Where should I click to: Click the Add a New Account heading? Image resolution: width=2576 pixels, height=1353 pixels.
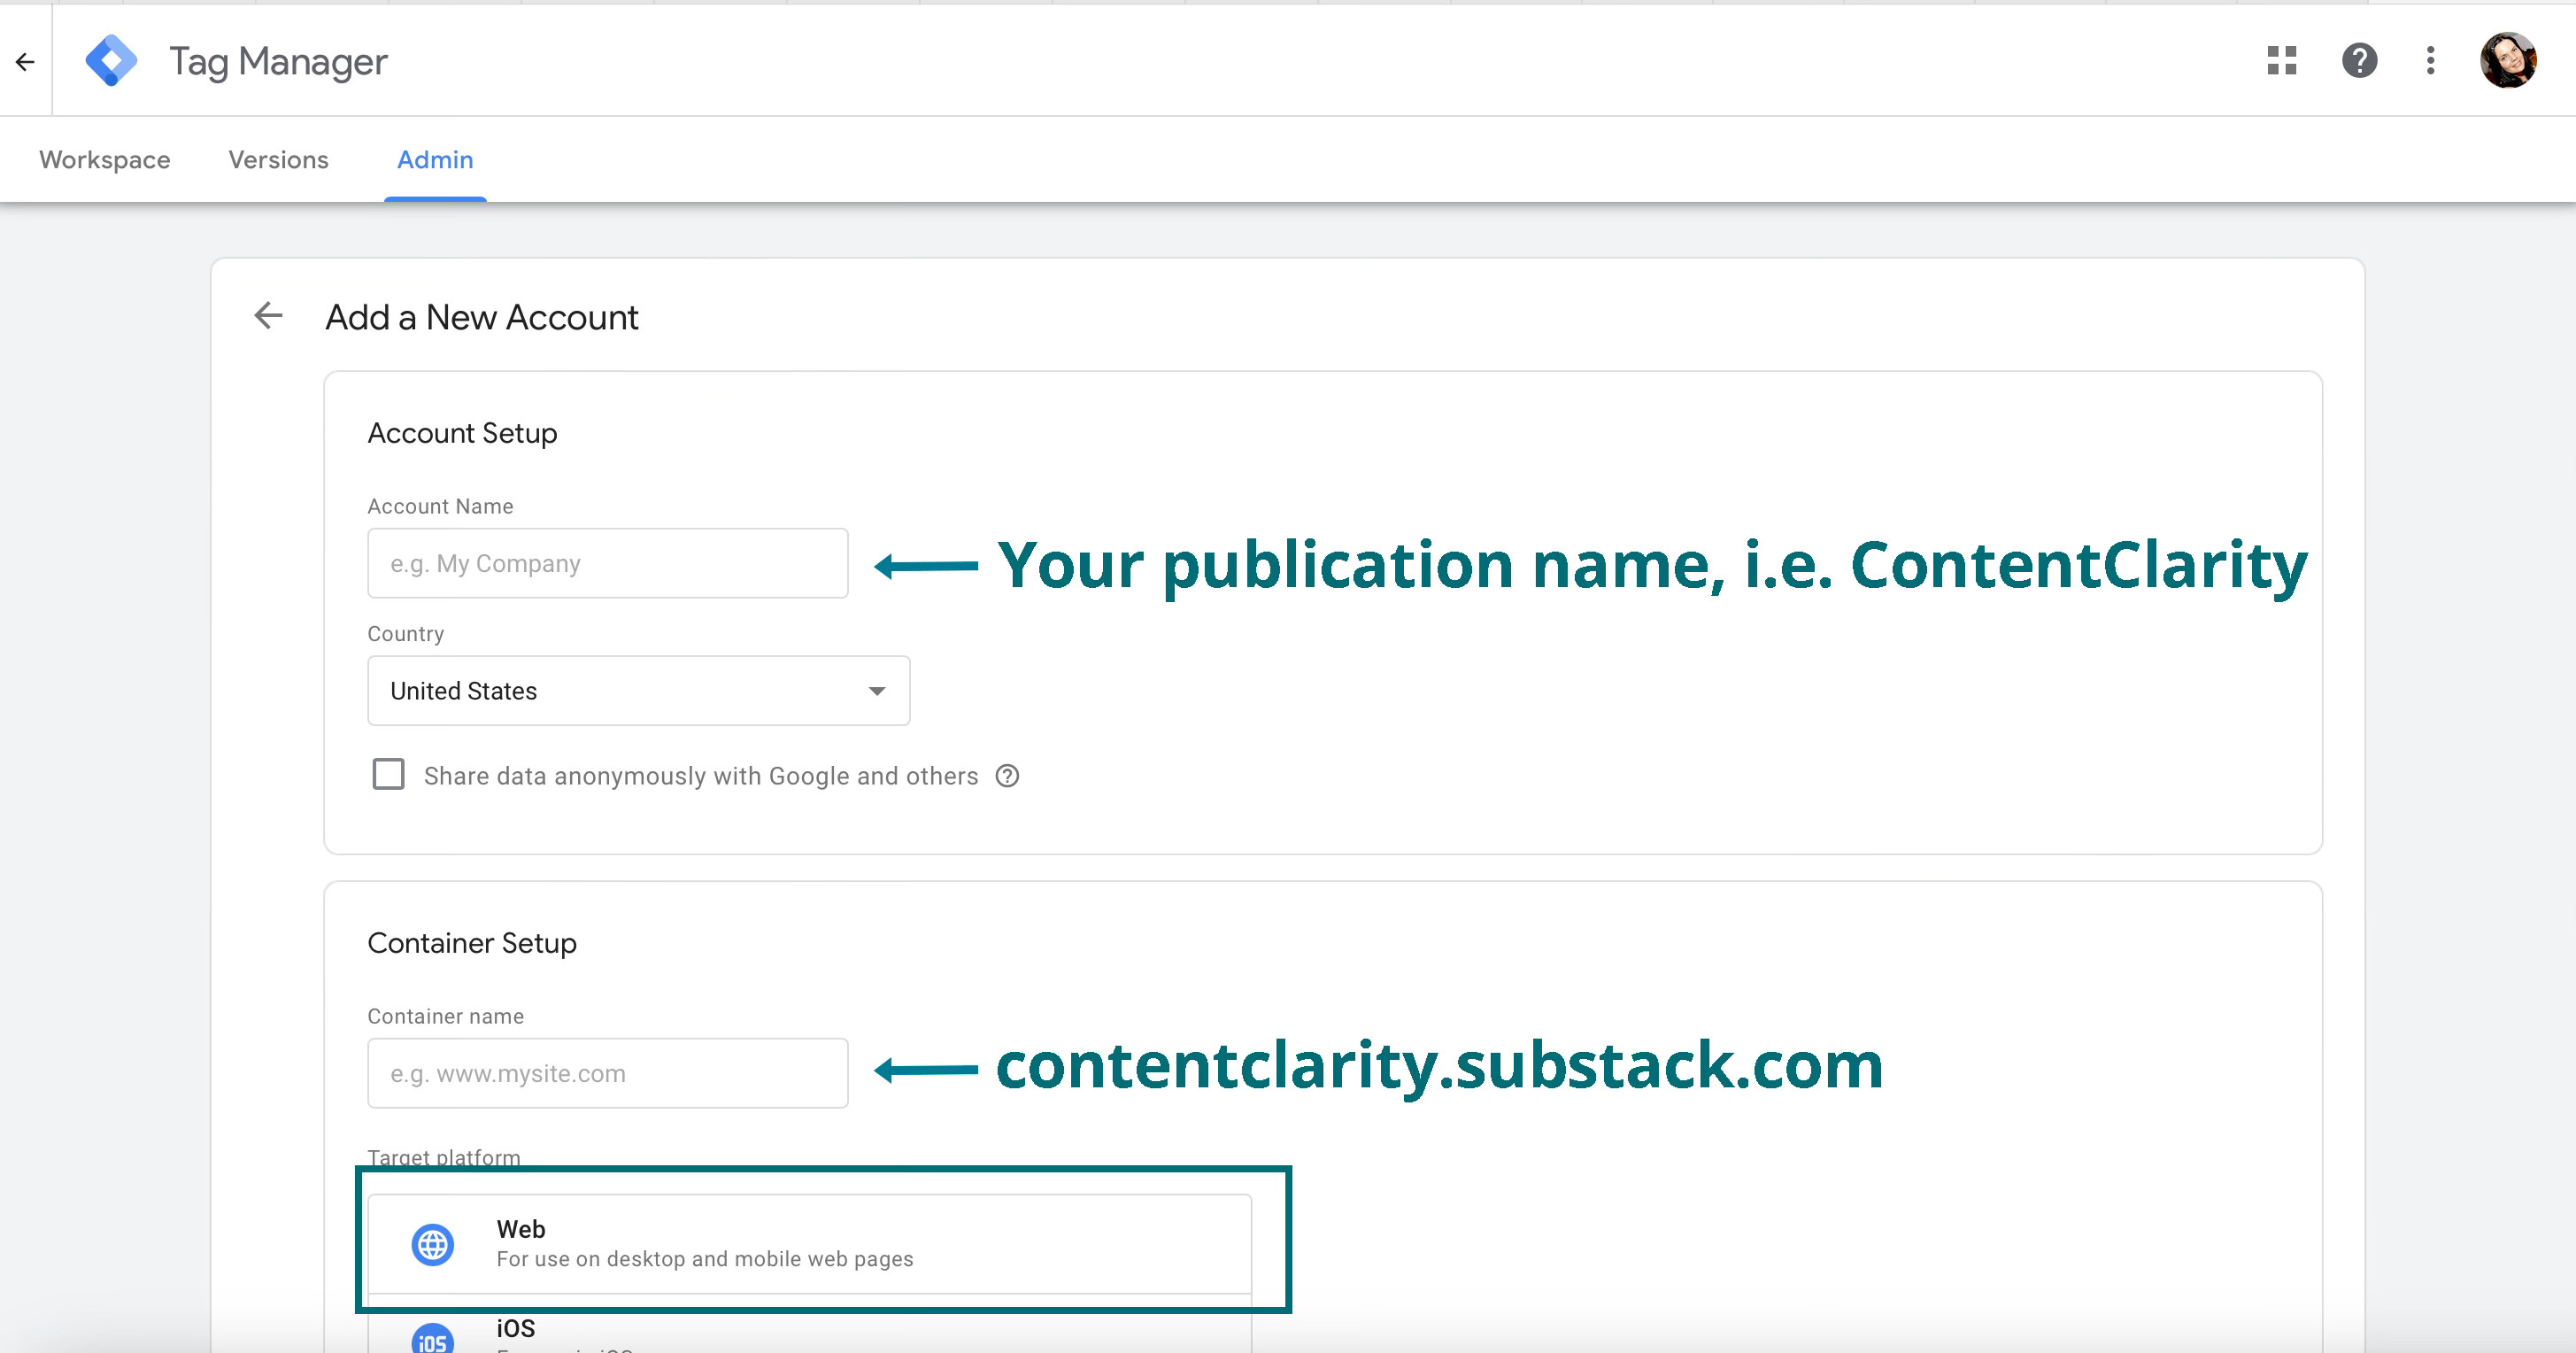tap(481, 317)
